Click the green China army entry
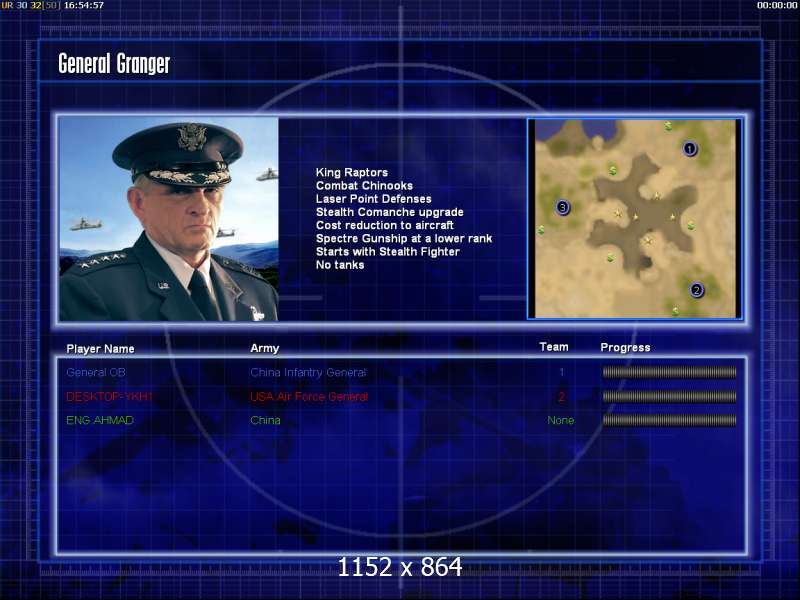The width and height of the screenshot is (800, 600). (x=265, y=420)
